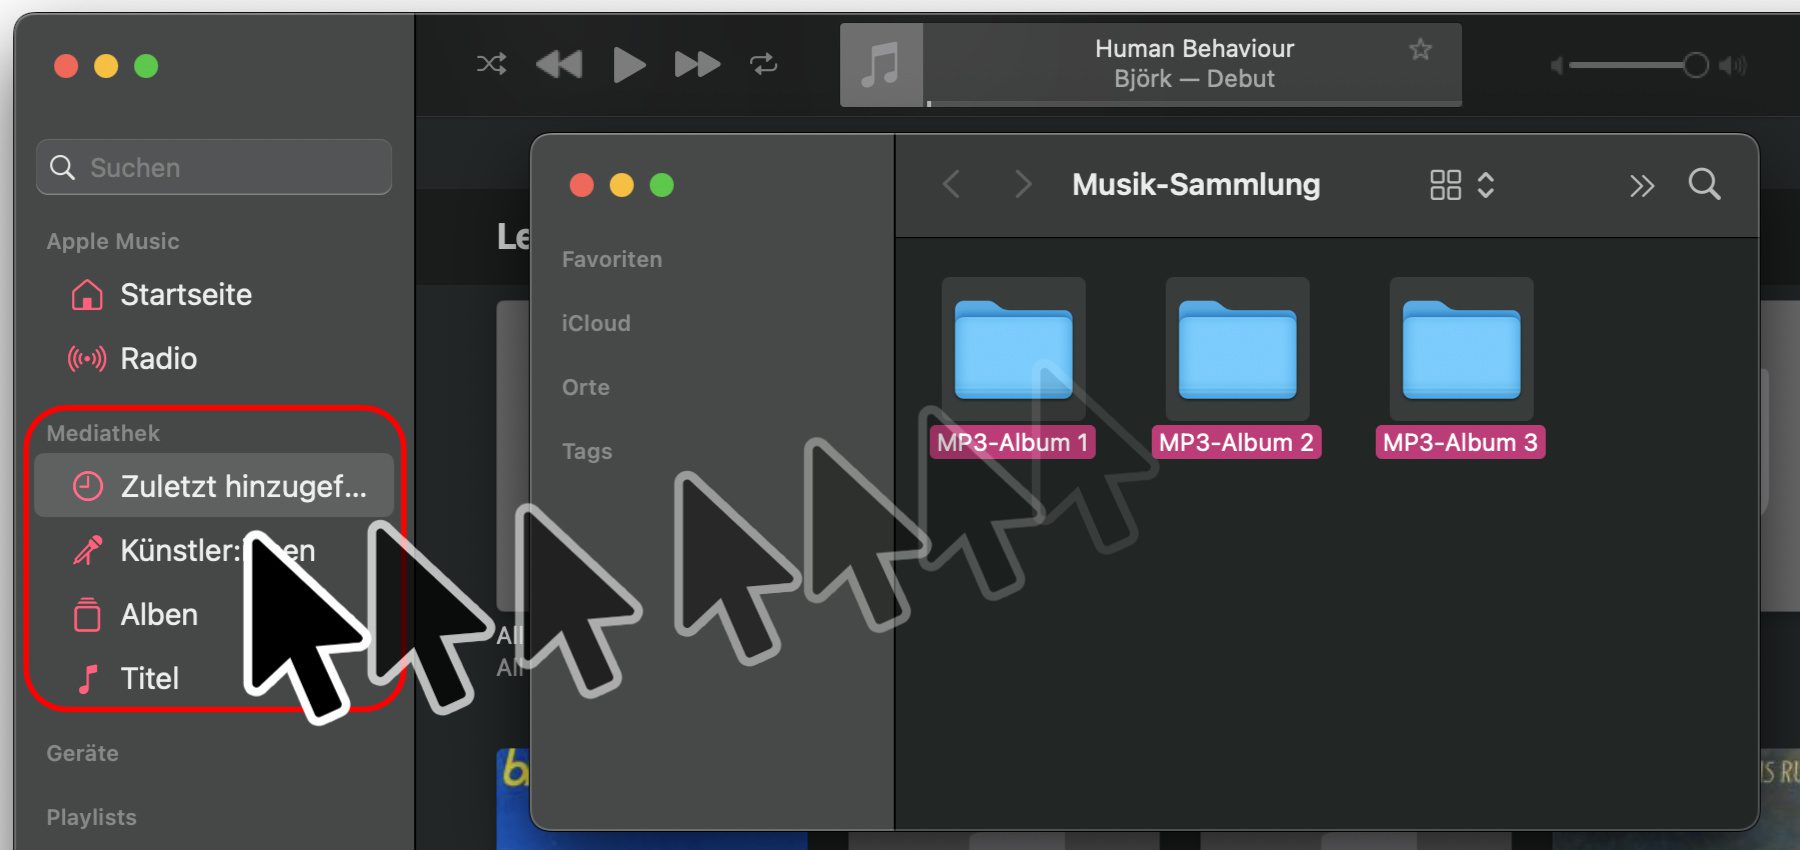Click the MP3-Album 1 folder label
The image size is (1800, 850).
click(1012, 442)
